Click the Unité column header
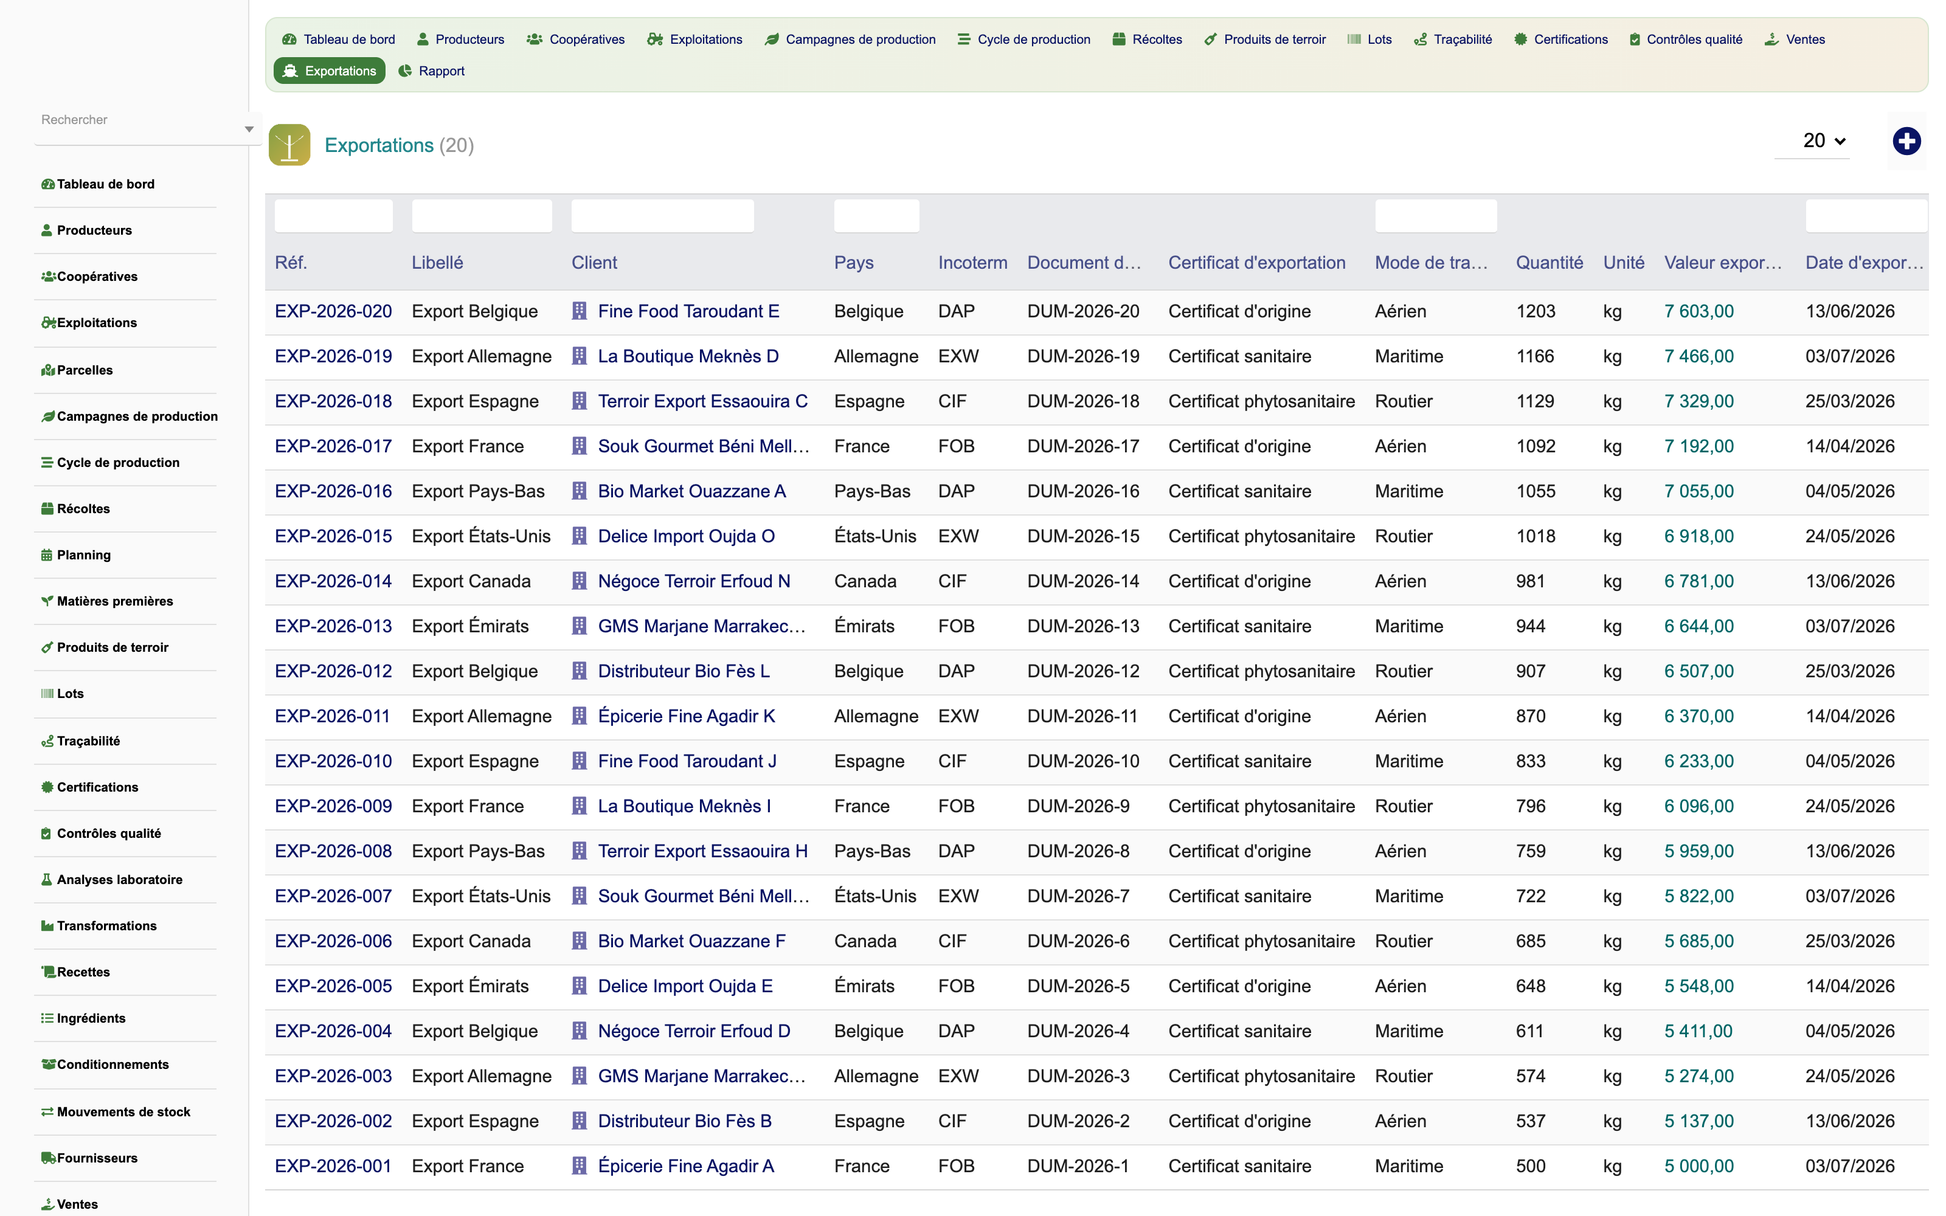 point(1623,263)
